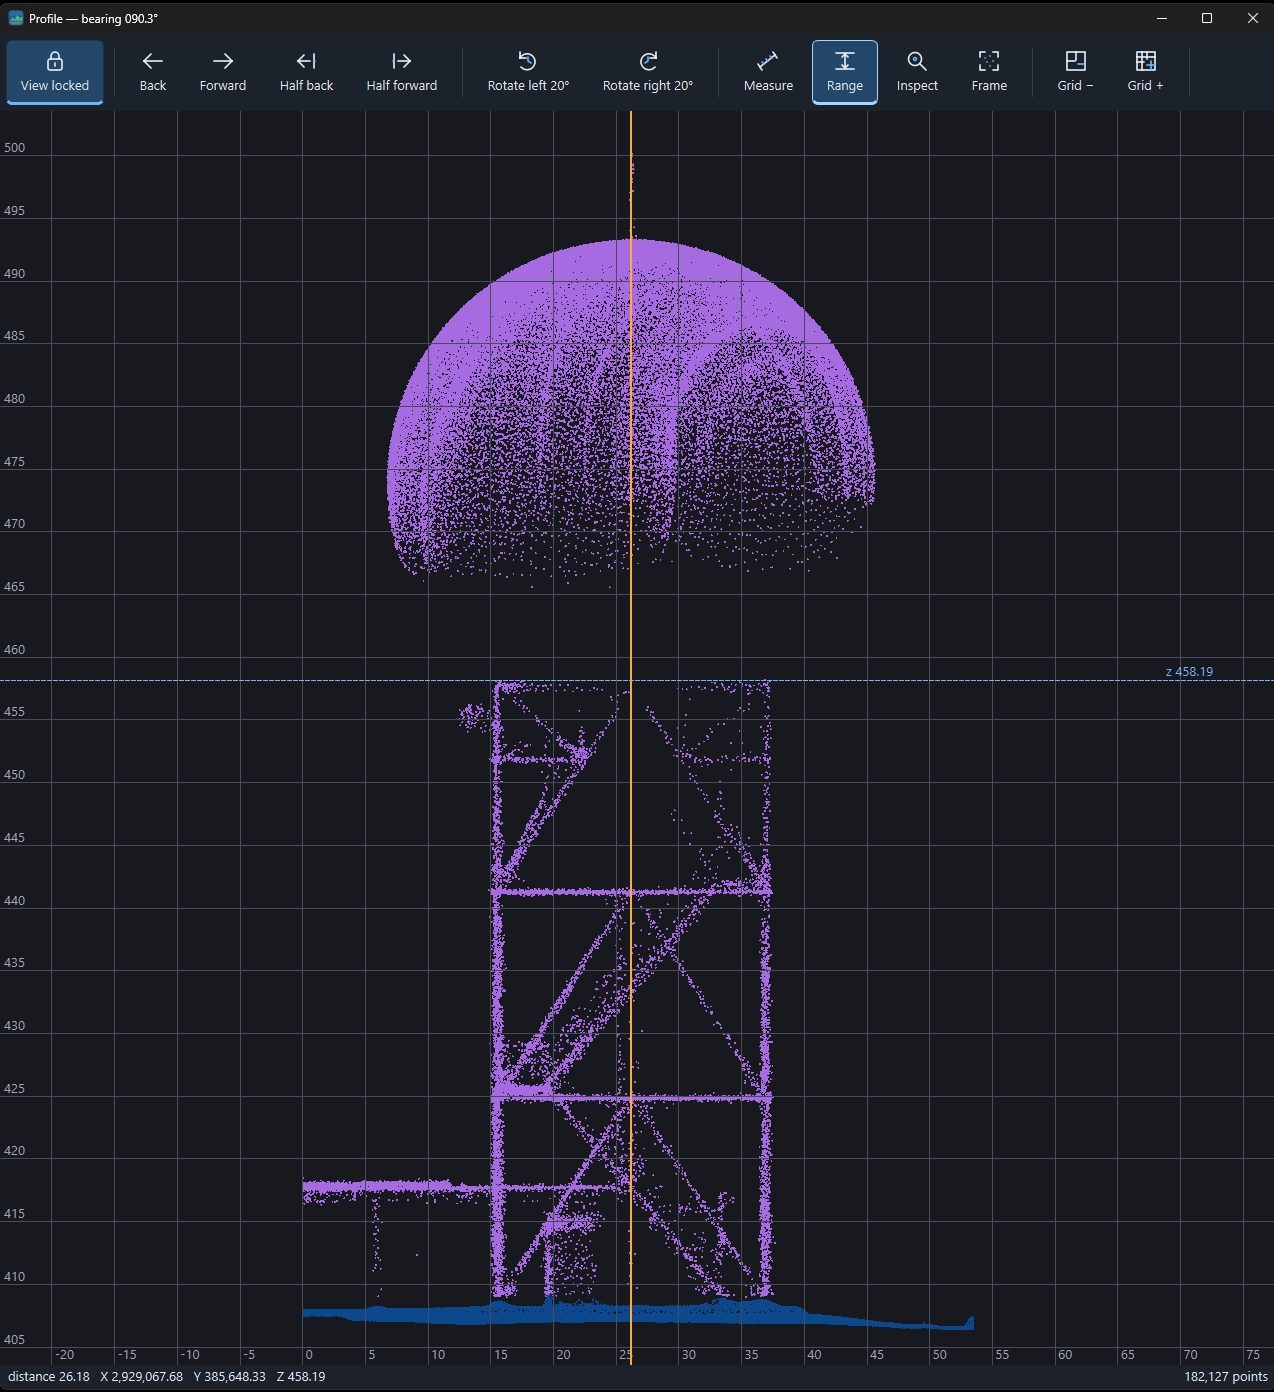The image size is (1274, 1392).
Task: Frame the point cloud in view
Action: (x=989, y=72)
